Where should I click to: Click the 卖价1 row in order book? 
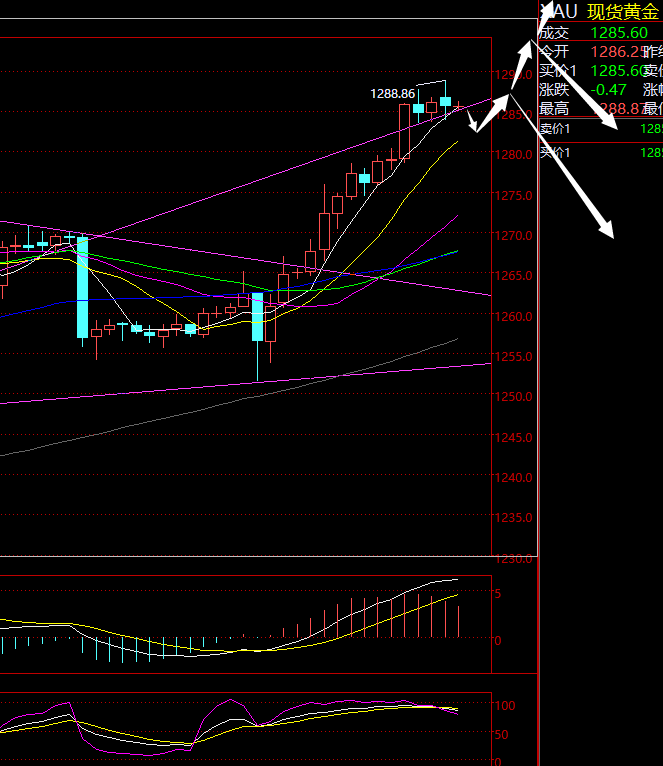tap(601, 129)
